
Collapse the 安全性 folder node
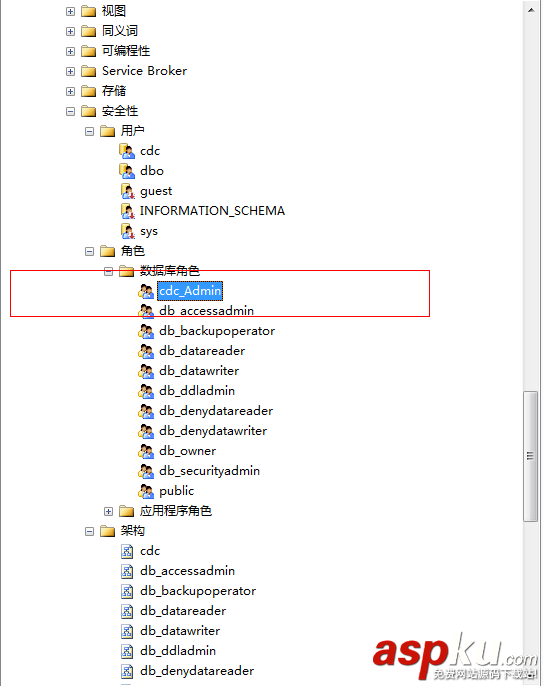pyautogui.click(x=70, y=112)
